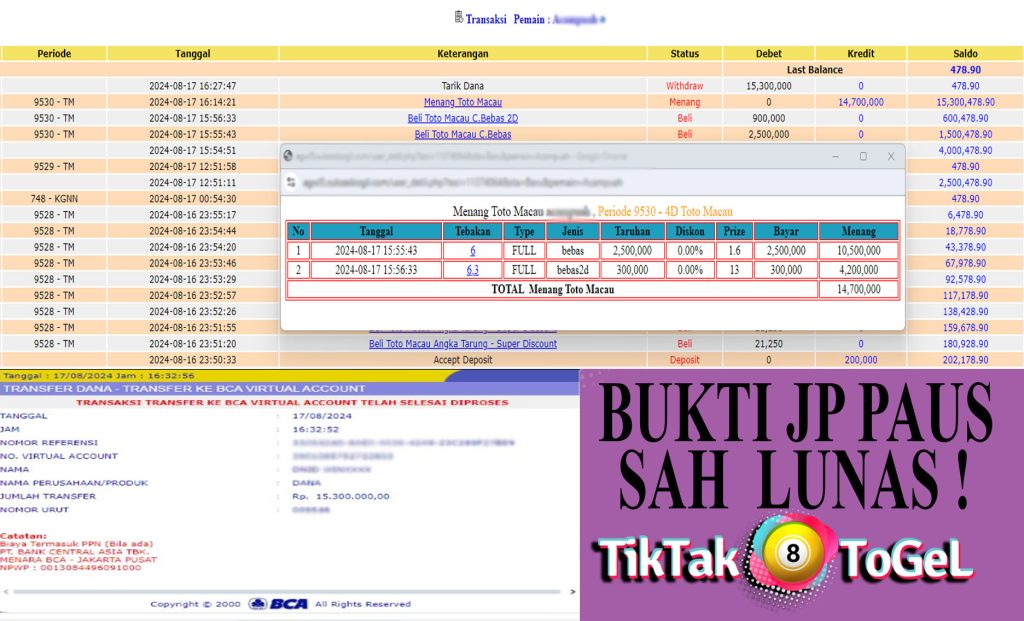The width and height of the screenshot is (1024, 621).
Task: Open the Menang Toto Macau transaction link
Action: click(x=462, y=102)
